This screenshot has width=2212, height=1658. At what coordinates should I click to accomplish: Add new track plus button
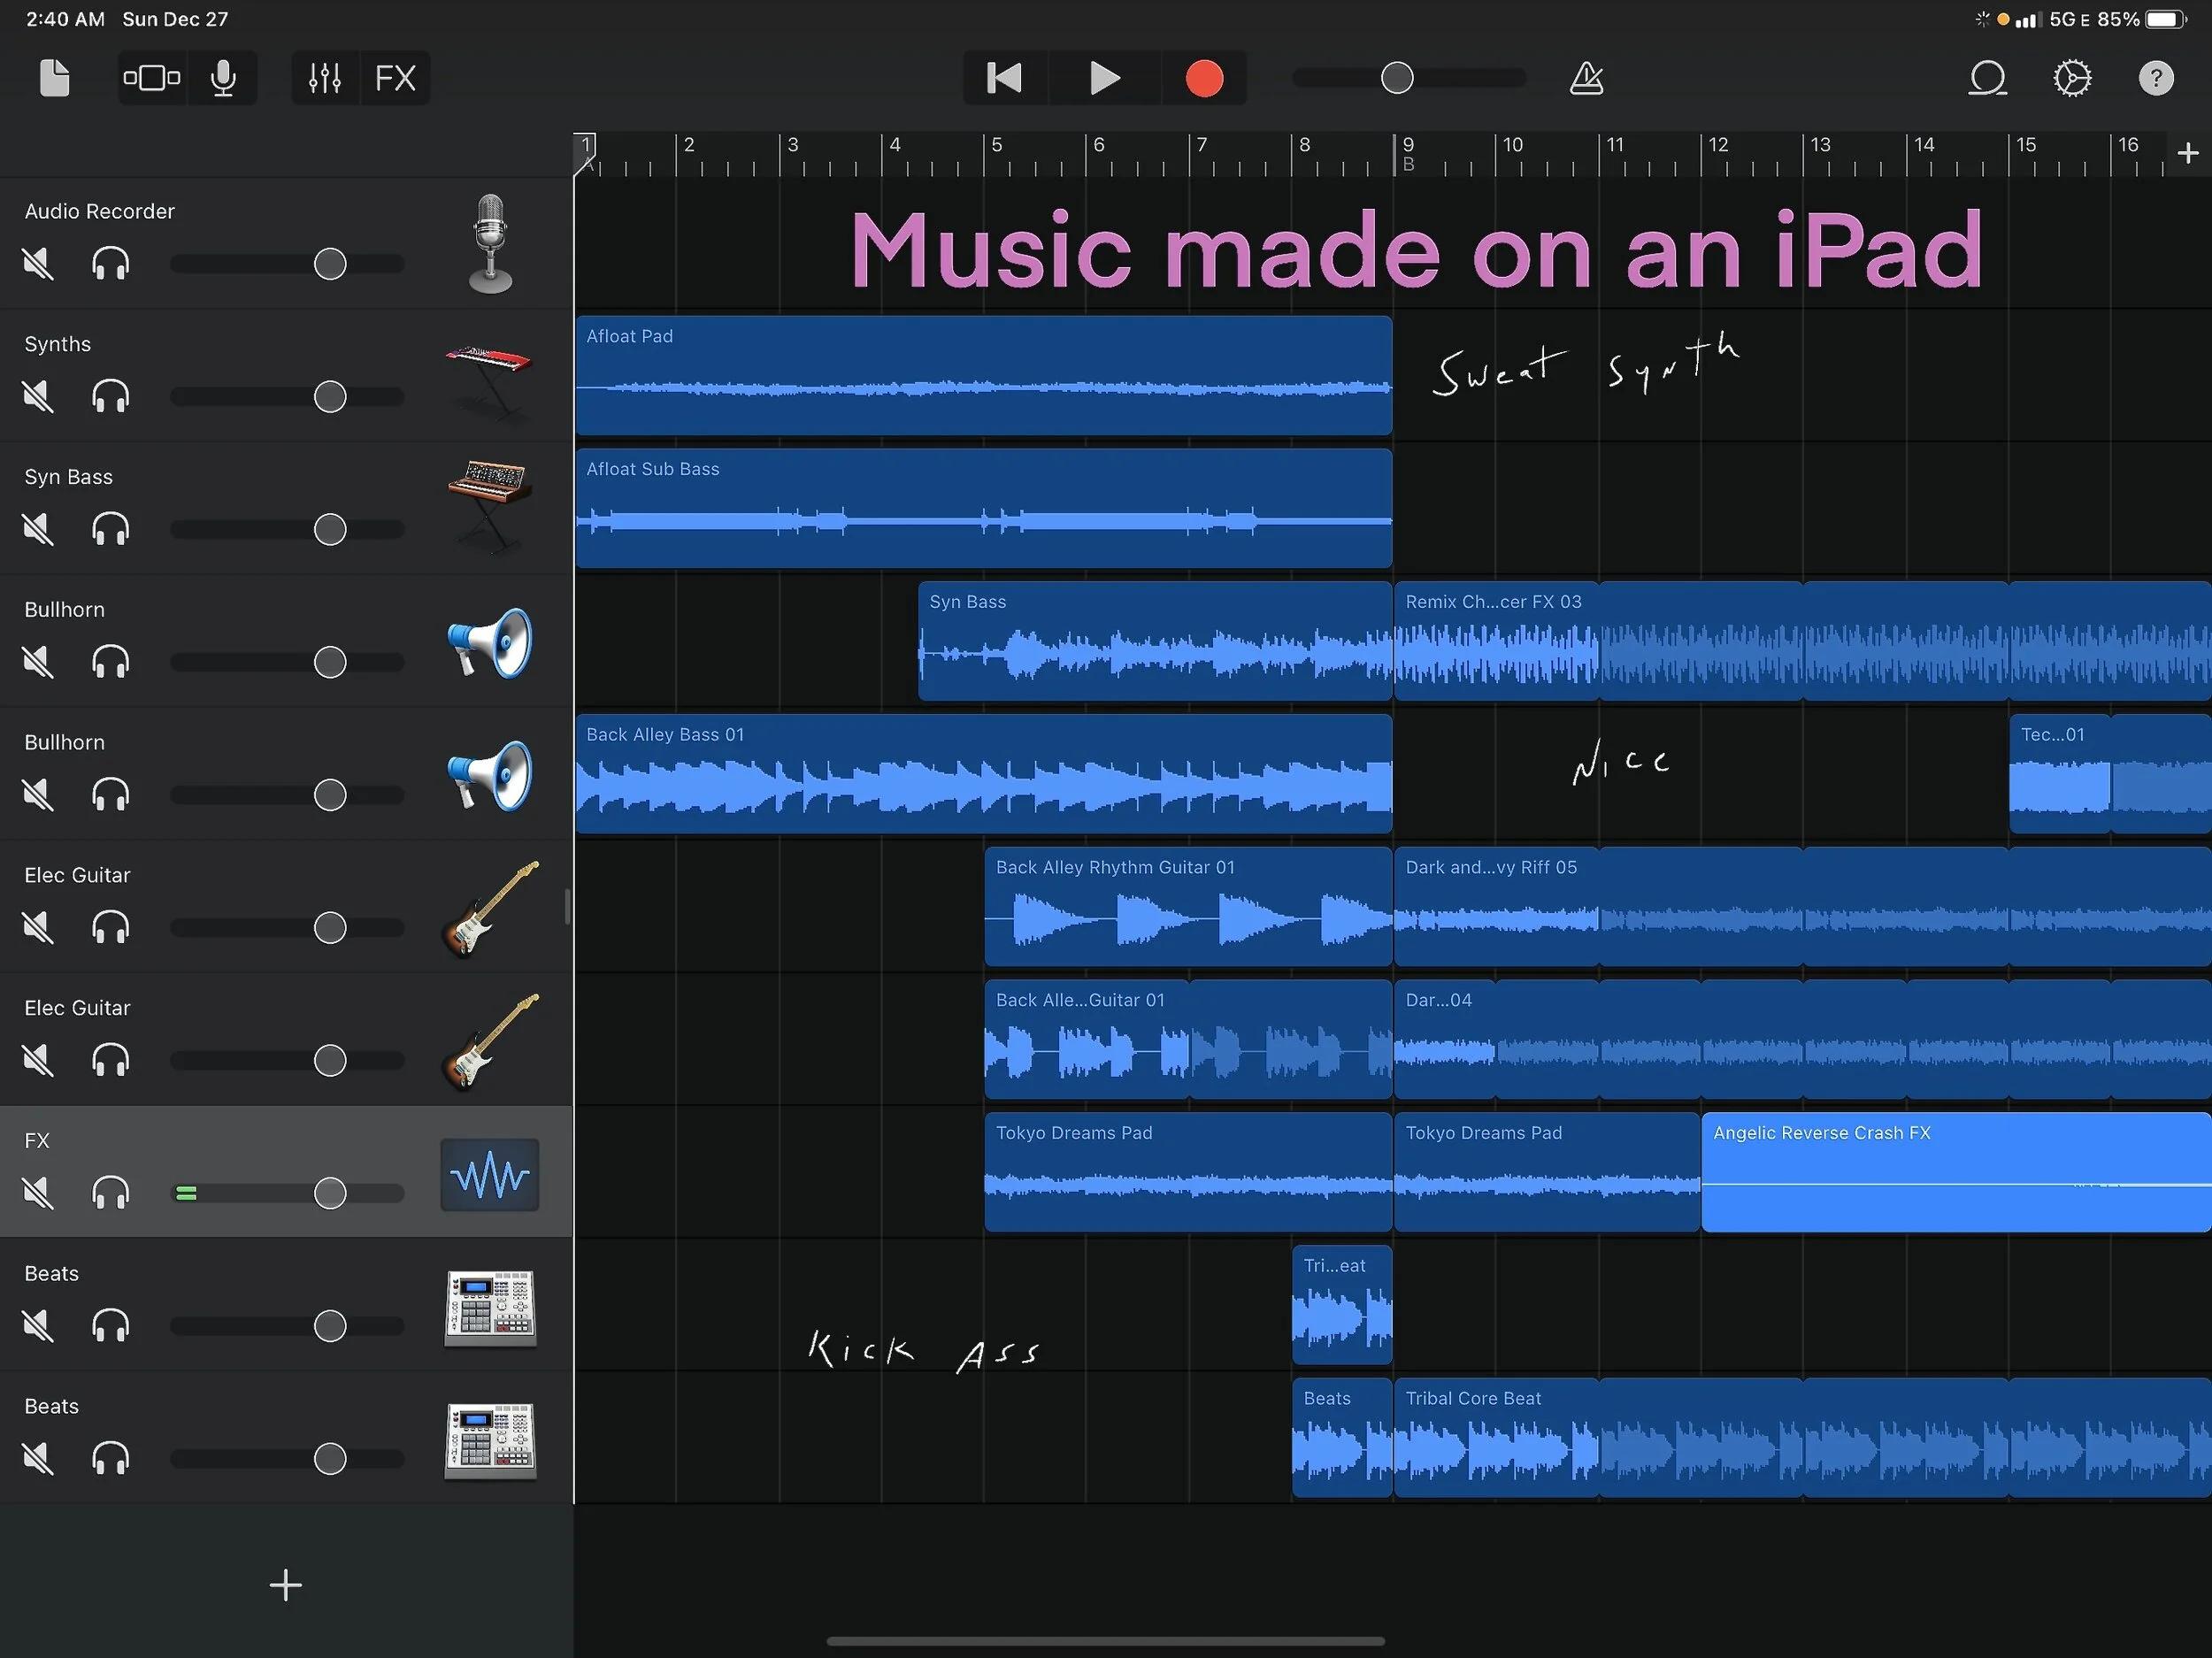tap(285, 1585)
